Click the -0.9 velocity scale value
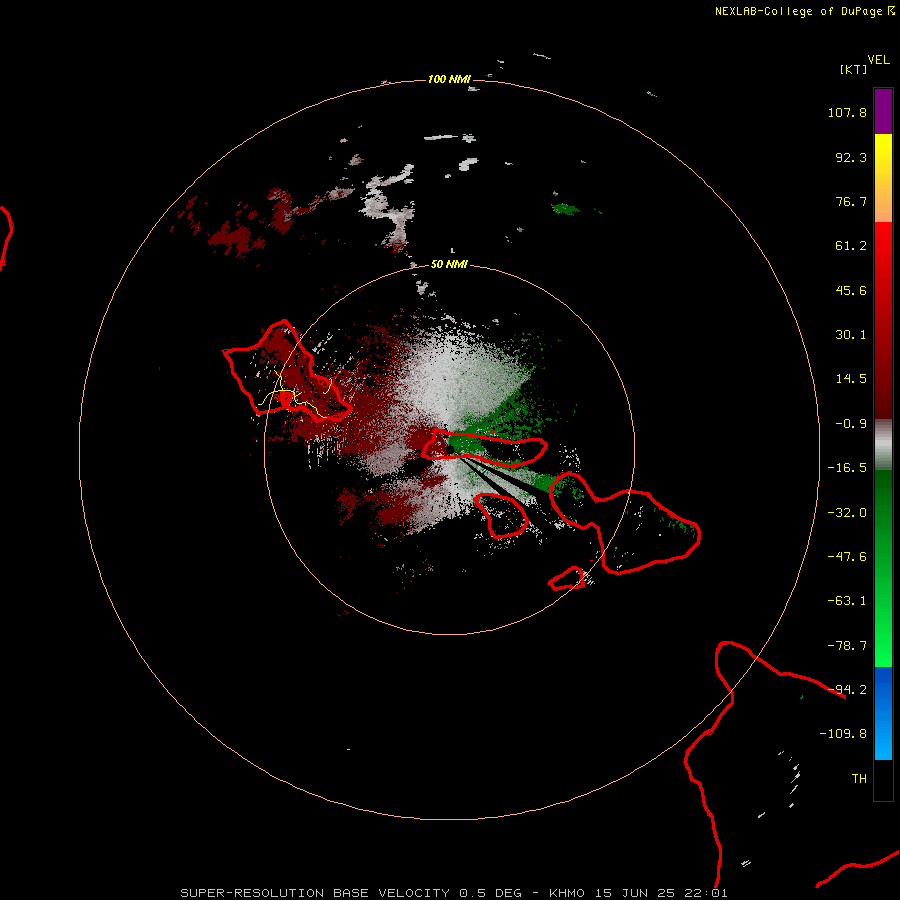900x900 pixels. coord(851,424)
